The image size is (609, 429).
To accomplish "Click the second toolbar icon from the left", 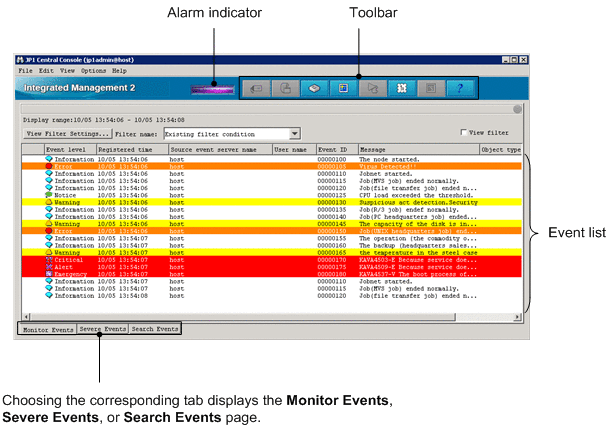I will 284,89.
